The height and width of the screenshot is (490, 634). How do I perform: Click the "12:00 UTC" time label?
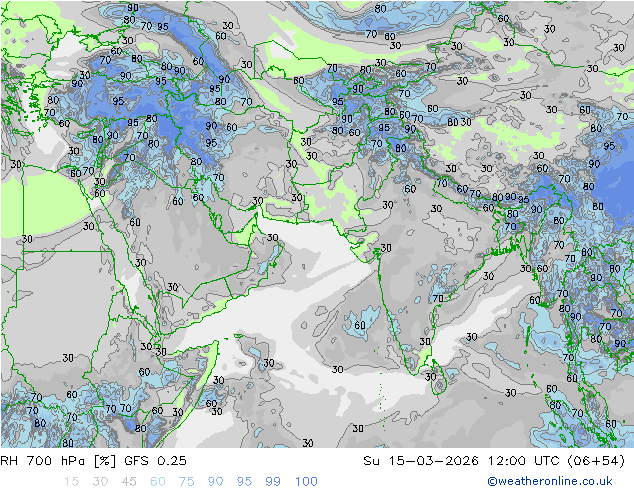tap(524, 460)
